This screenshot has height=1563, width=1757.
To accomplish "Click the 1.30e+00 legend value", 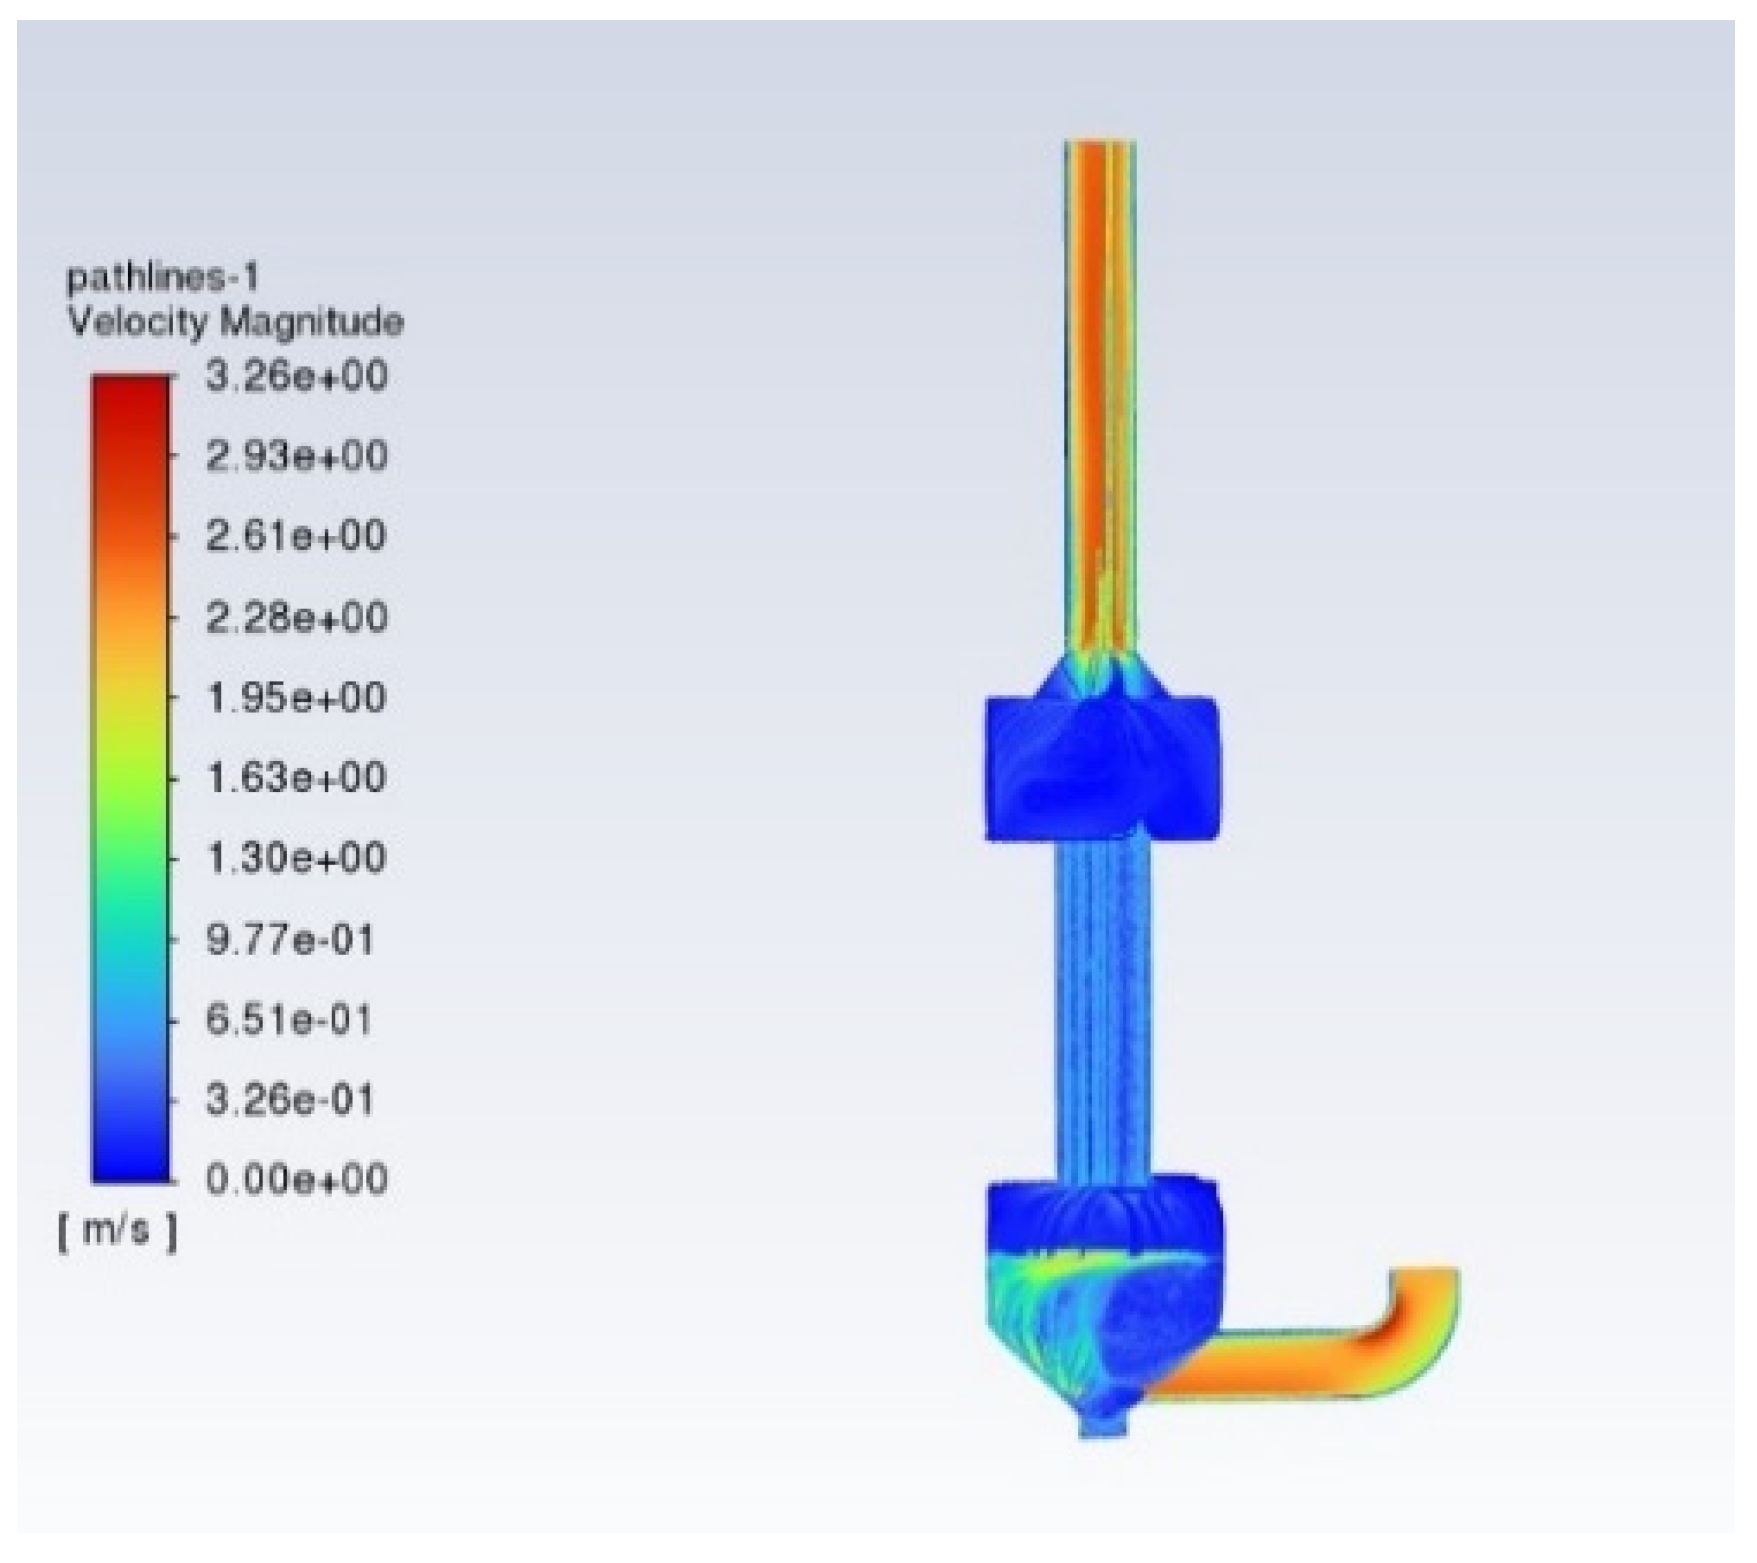I will tap(296, 858).
